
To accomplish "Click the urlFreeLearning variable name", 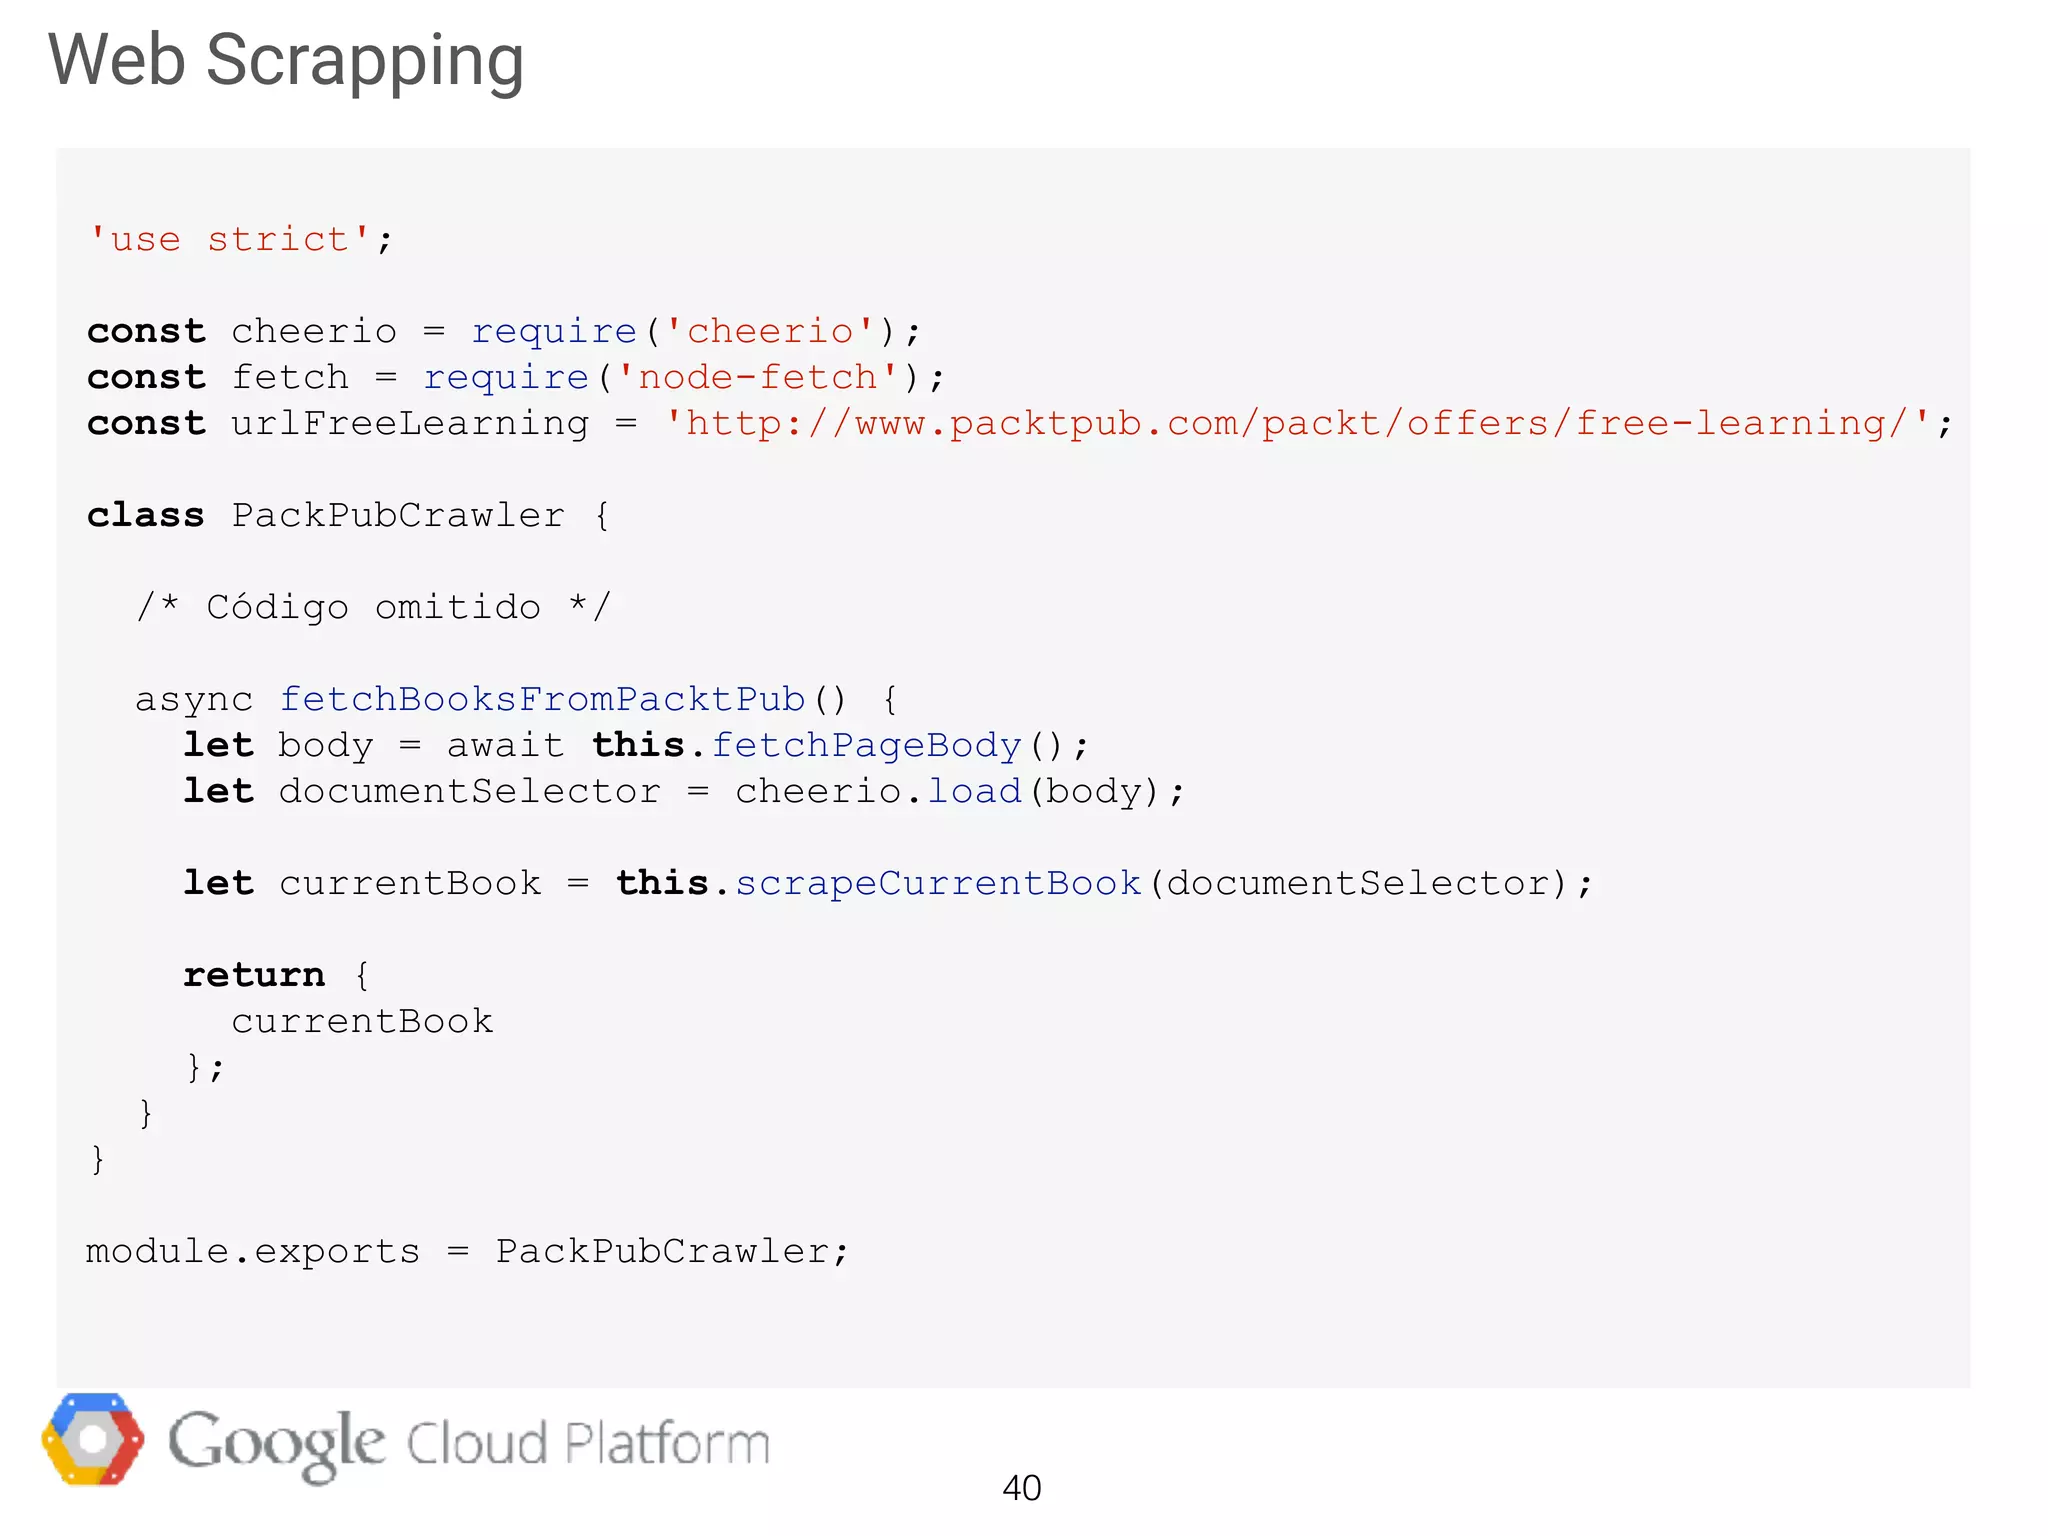I will [x=410, y=424].
